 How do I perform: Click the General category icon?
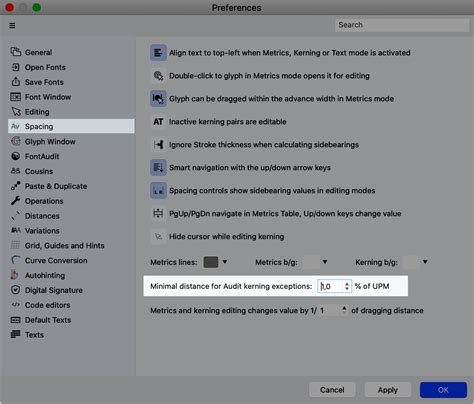click(16, 52)
